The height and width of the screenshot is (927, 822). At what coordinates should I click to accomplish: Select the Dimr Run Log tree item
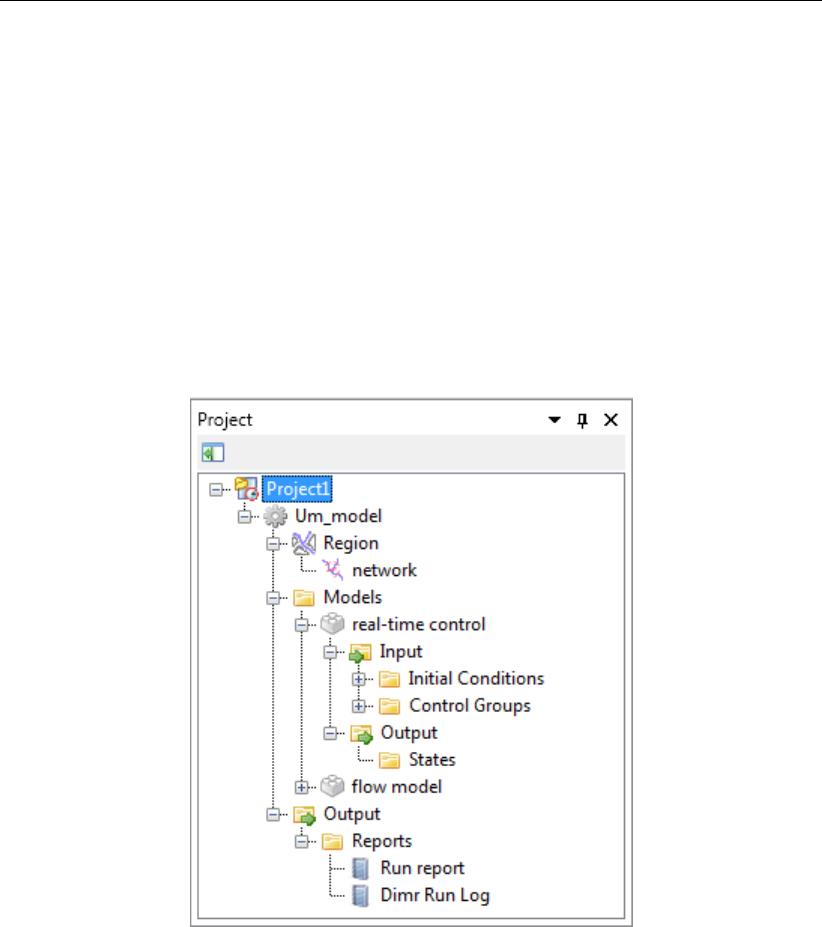(435, 896)
